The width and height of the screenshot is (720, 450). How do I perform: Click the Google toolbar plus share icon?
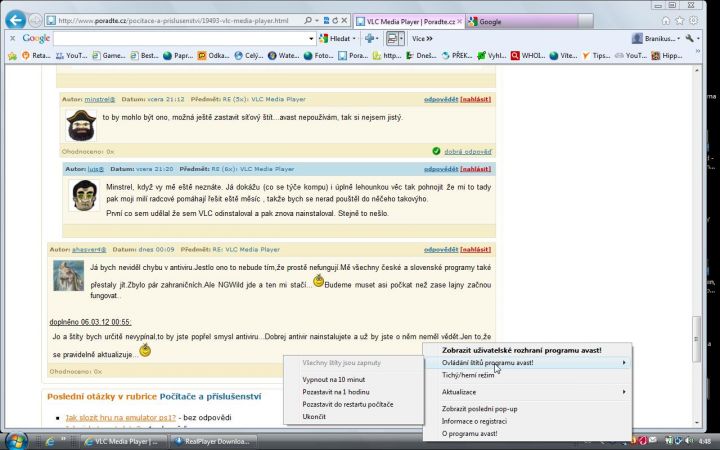[x=369, y=39]
